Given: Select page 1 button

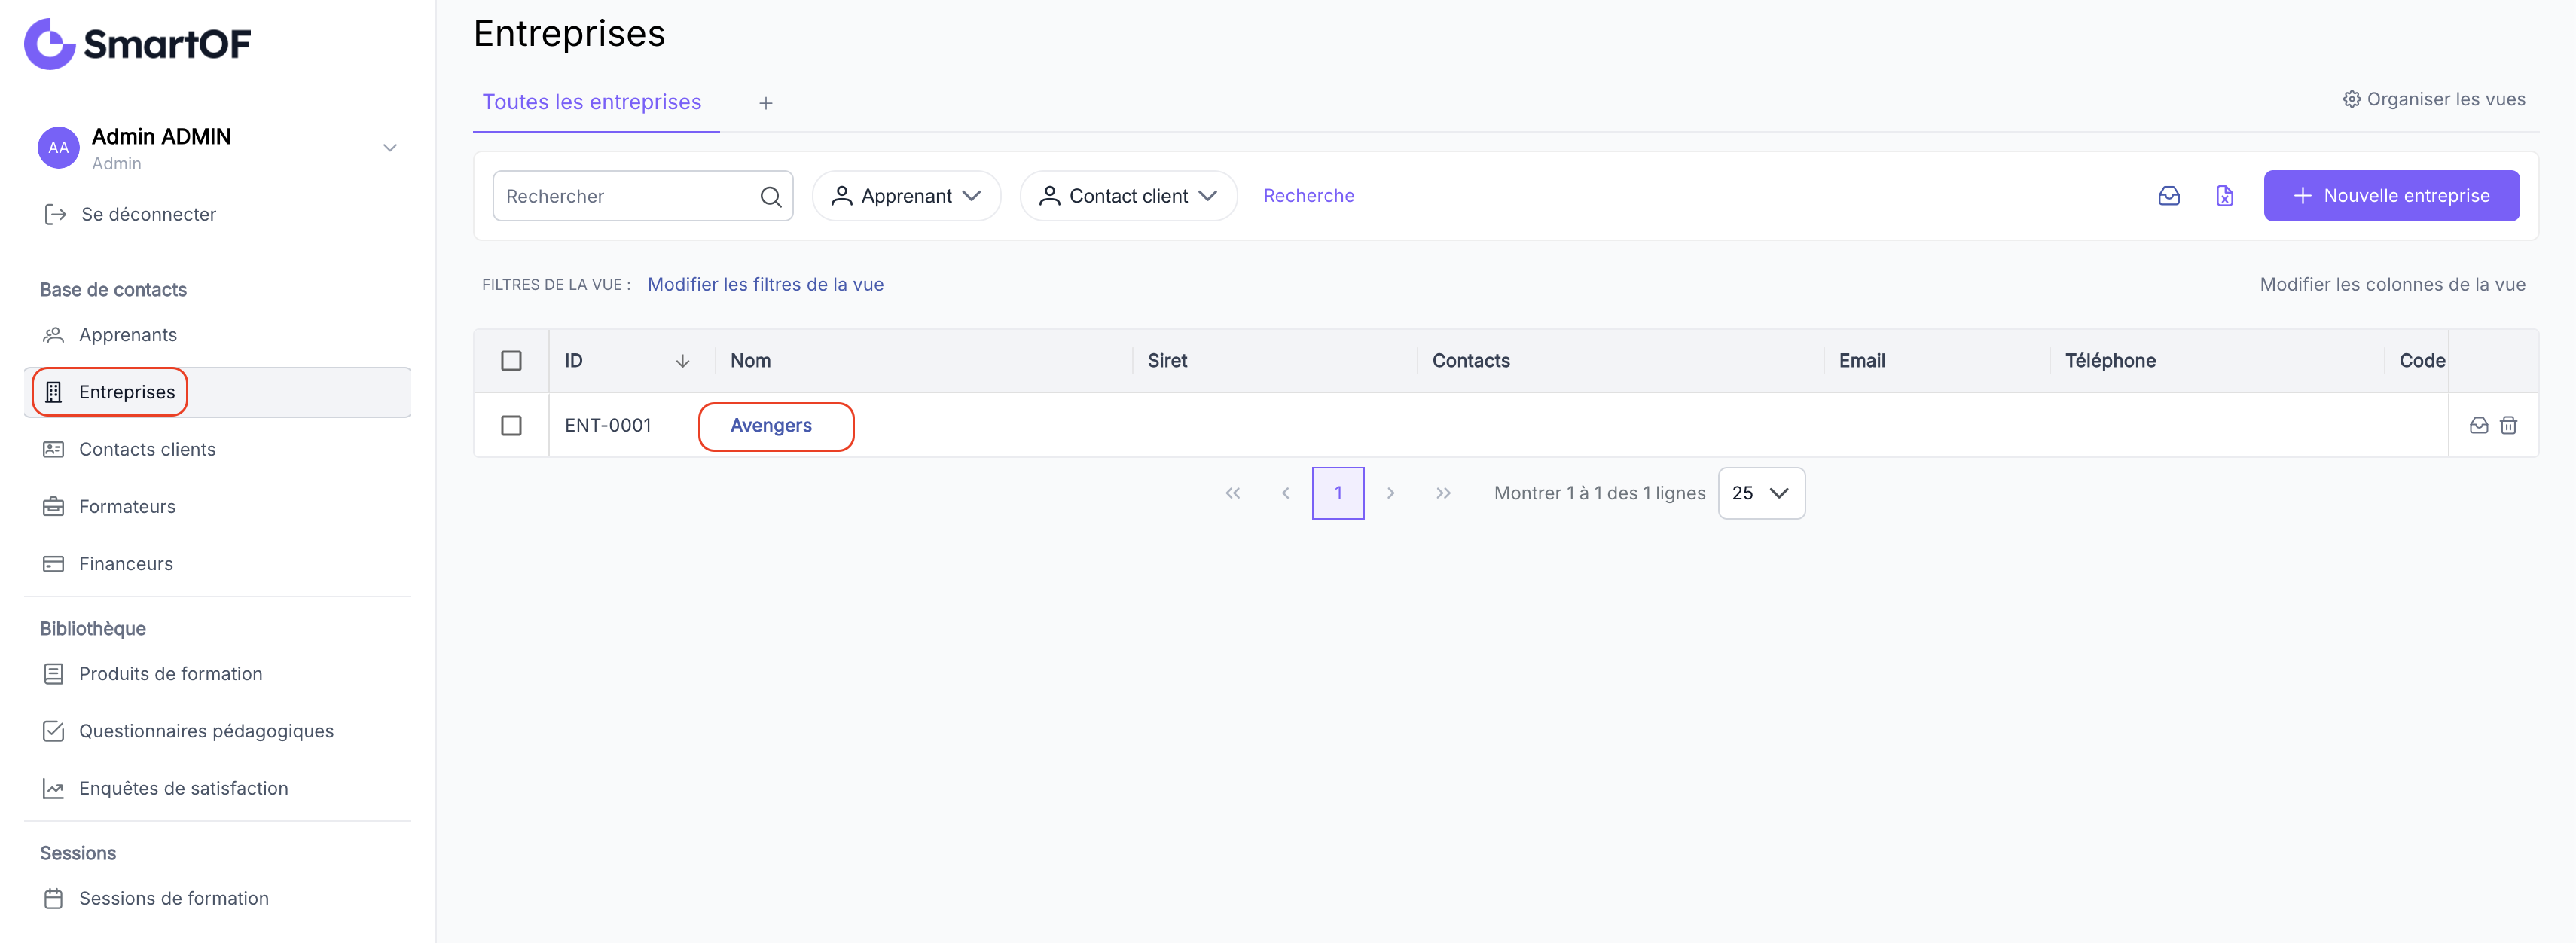Looking at the screenshot, I should [x=1338, y=493].
